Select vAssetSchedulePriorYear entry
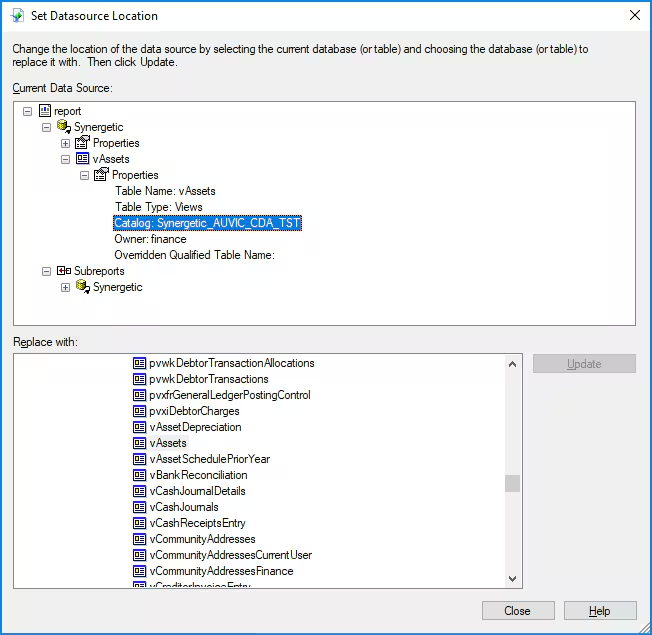The image size is (652, 635). point(210,459)
